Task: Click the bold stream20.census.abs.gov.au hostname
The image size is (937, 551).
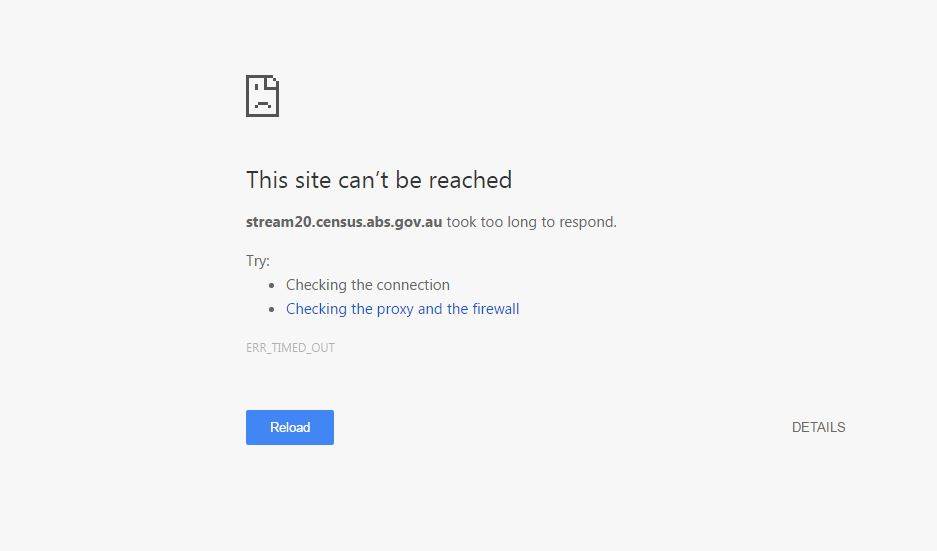Action: (344, 222)
